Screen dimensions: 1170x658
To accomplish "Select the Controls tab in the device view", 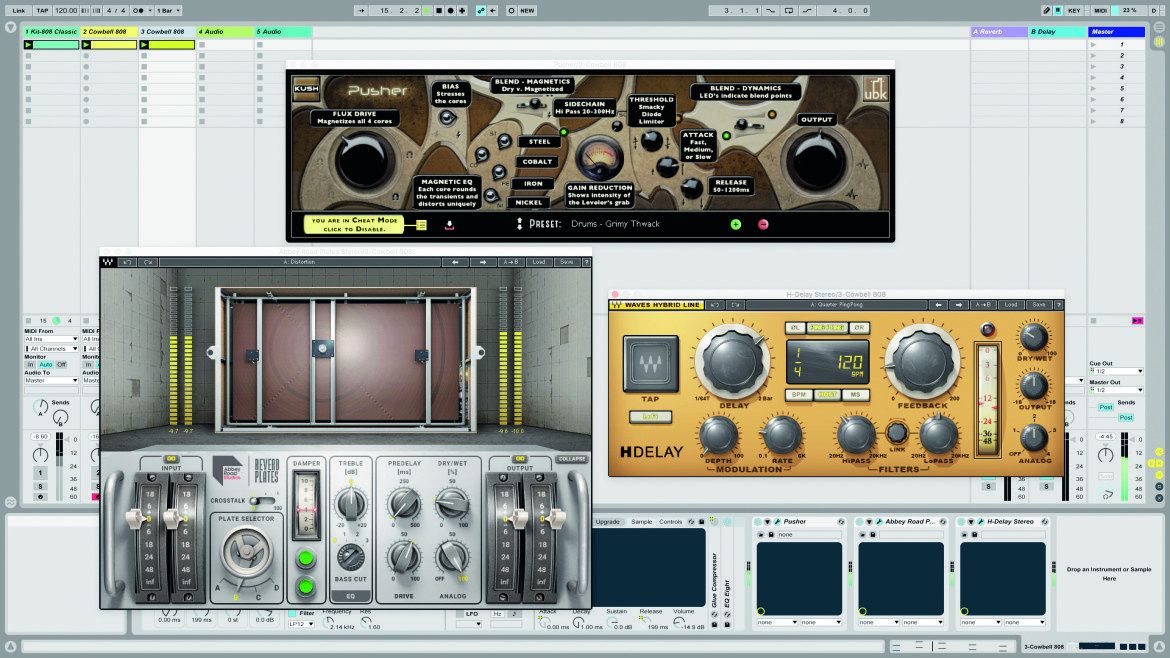I will click(670, 522).
